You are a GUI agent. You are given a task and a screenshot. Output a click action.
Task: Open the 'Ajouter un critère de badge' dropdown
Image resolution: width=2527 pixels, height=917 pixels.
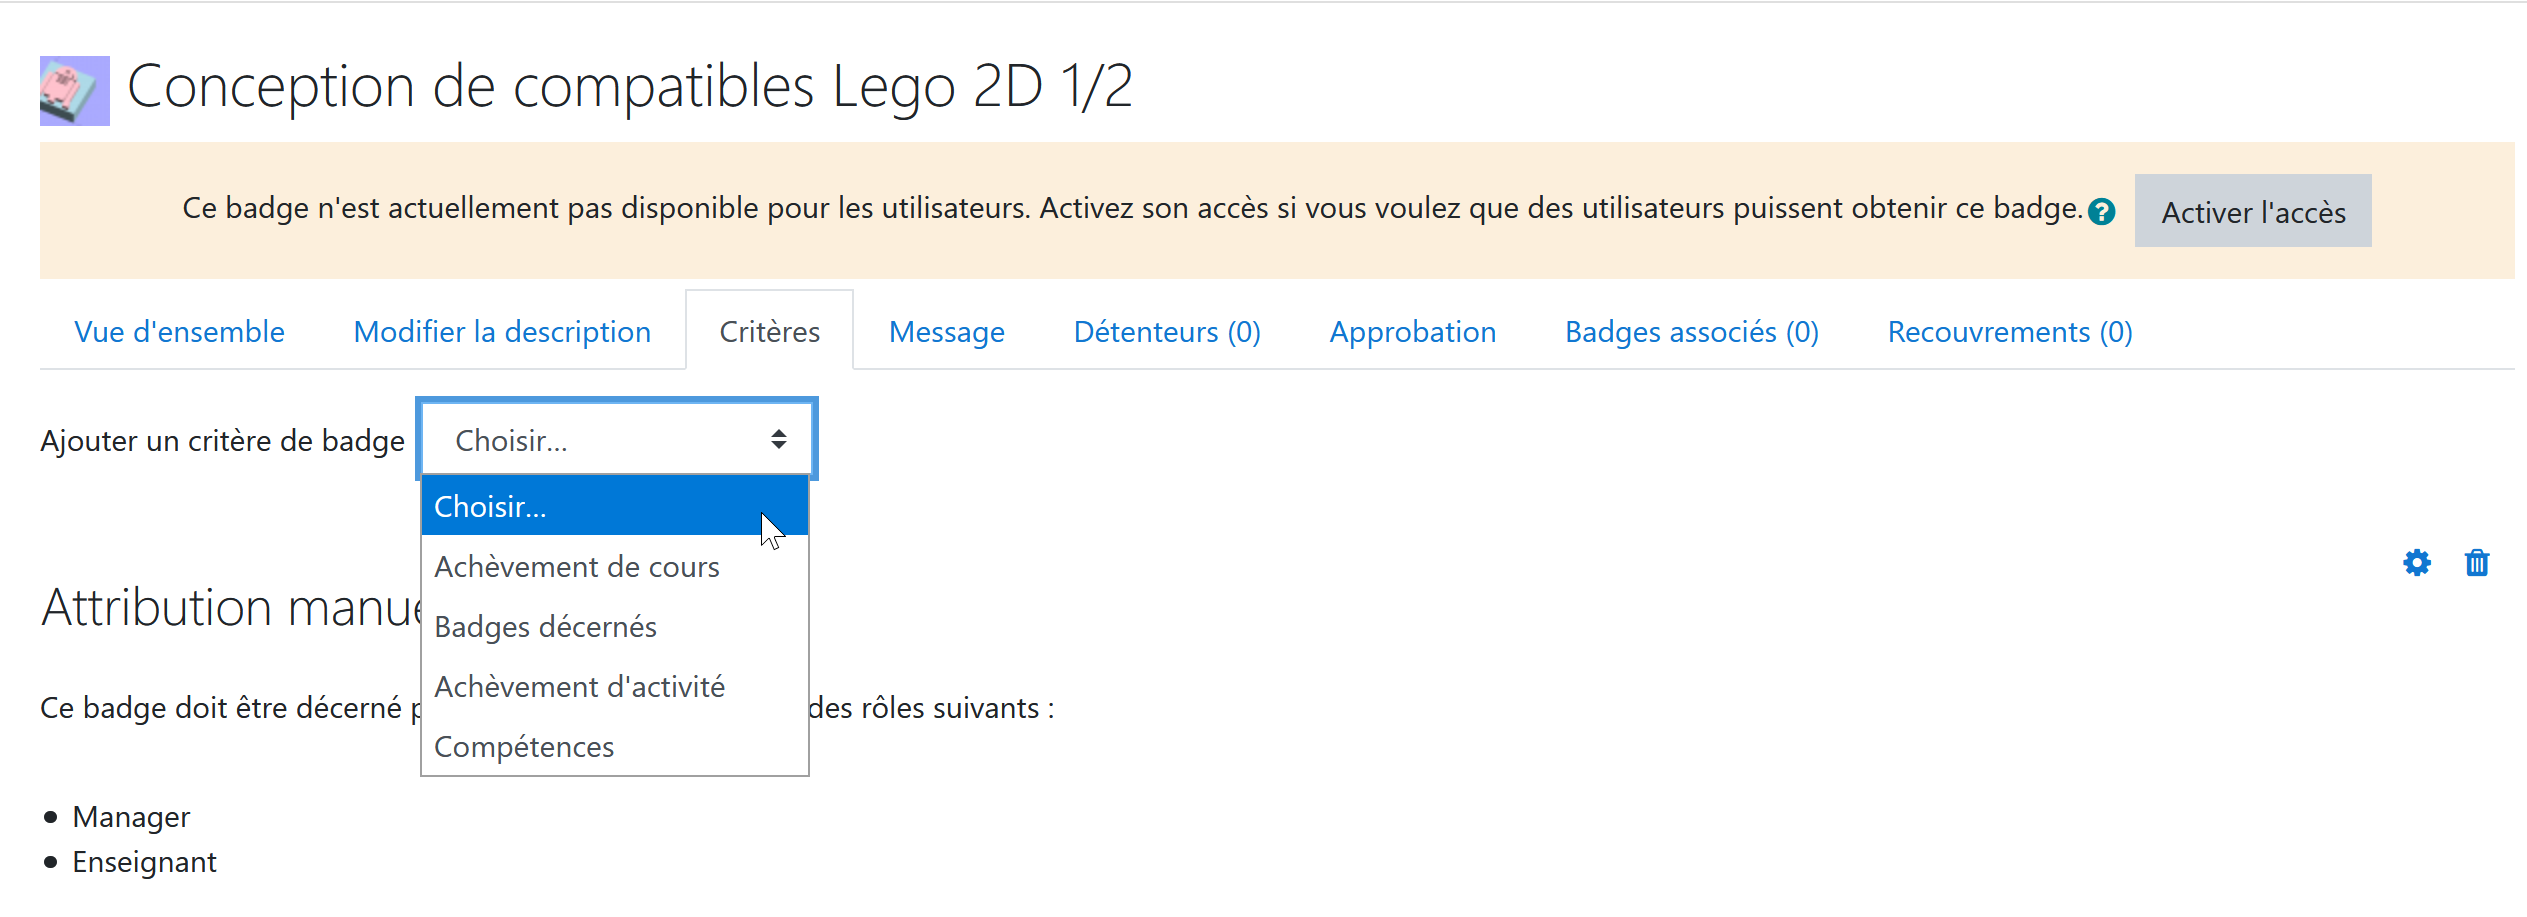coord(617,440)
